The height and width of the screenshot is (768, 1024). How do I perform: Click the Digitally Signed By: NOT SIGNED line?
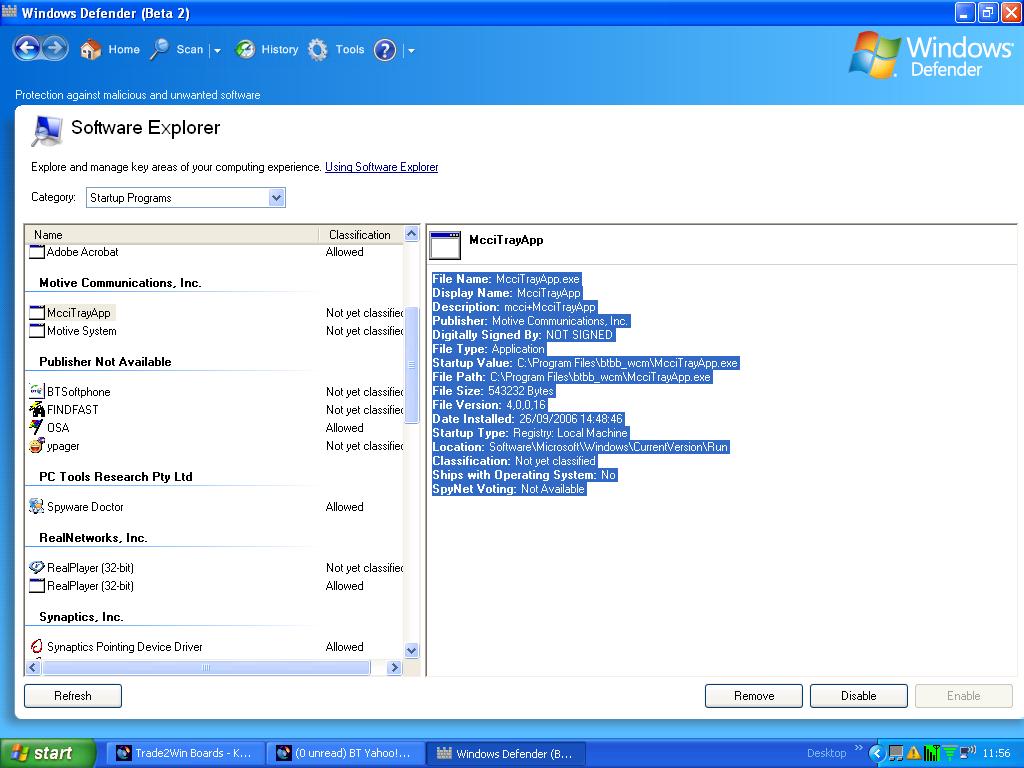[523, 335]
